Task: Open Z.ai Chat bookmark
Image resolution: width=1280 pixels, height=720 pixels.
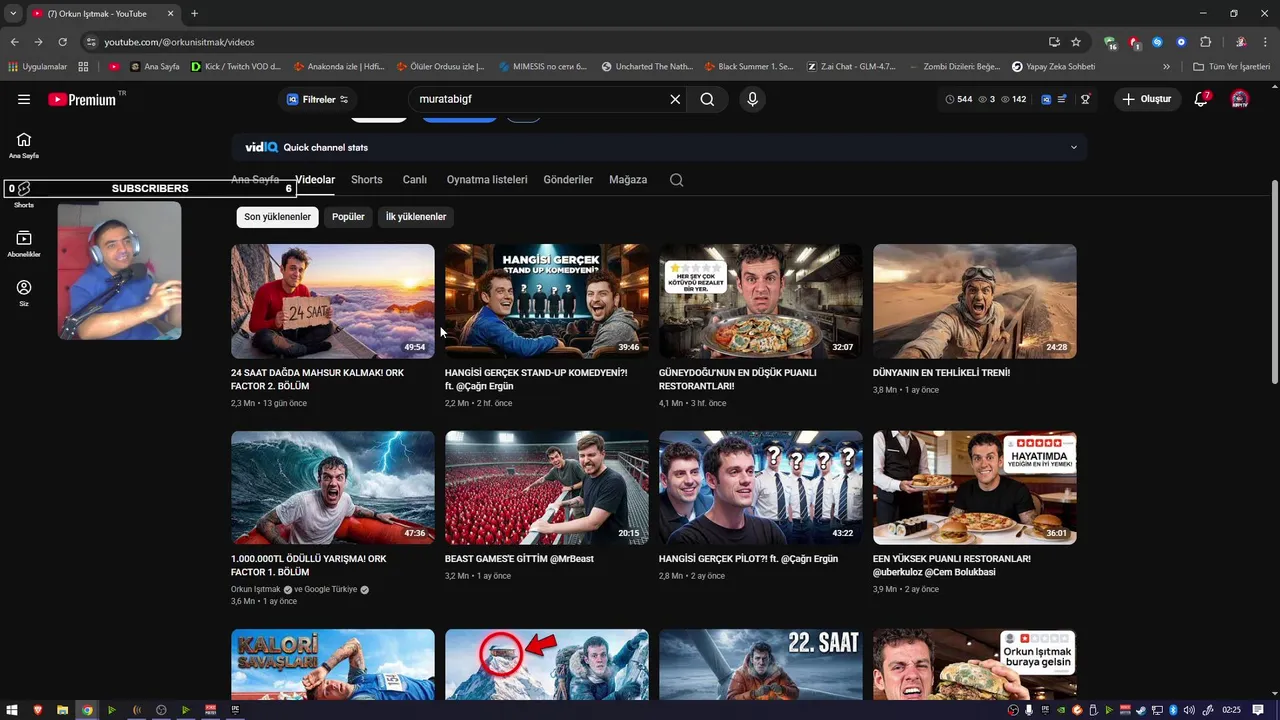Action: coord(851,67)
